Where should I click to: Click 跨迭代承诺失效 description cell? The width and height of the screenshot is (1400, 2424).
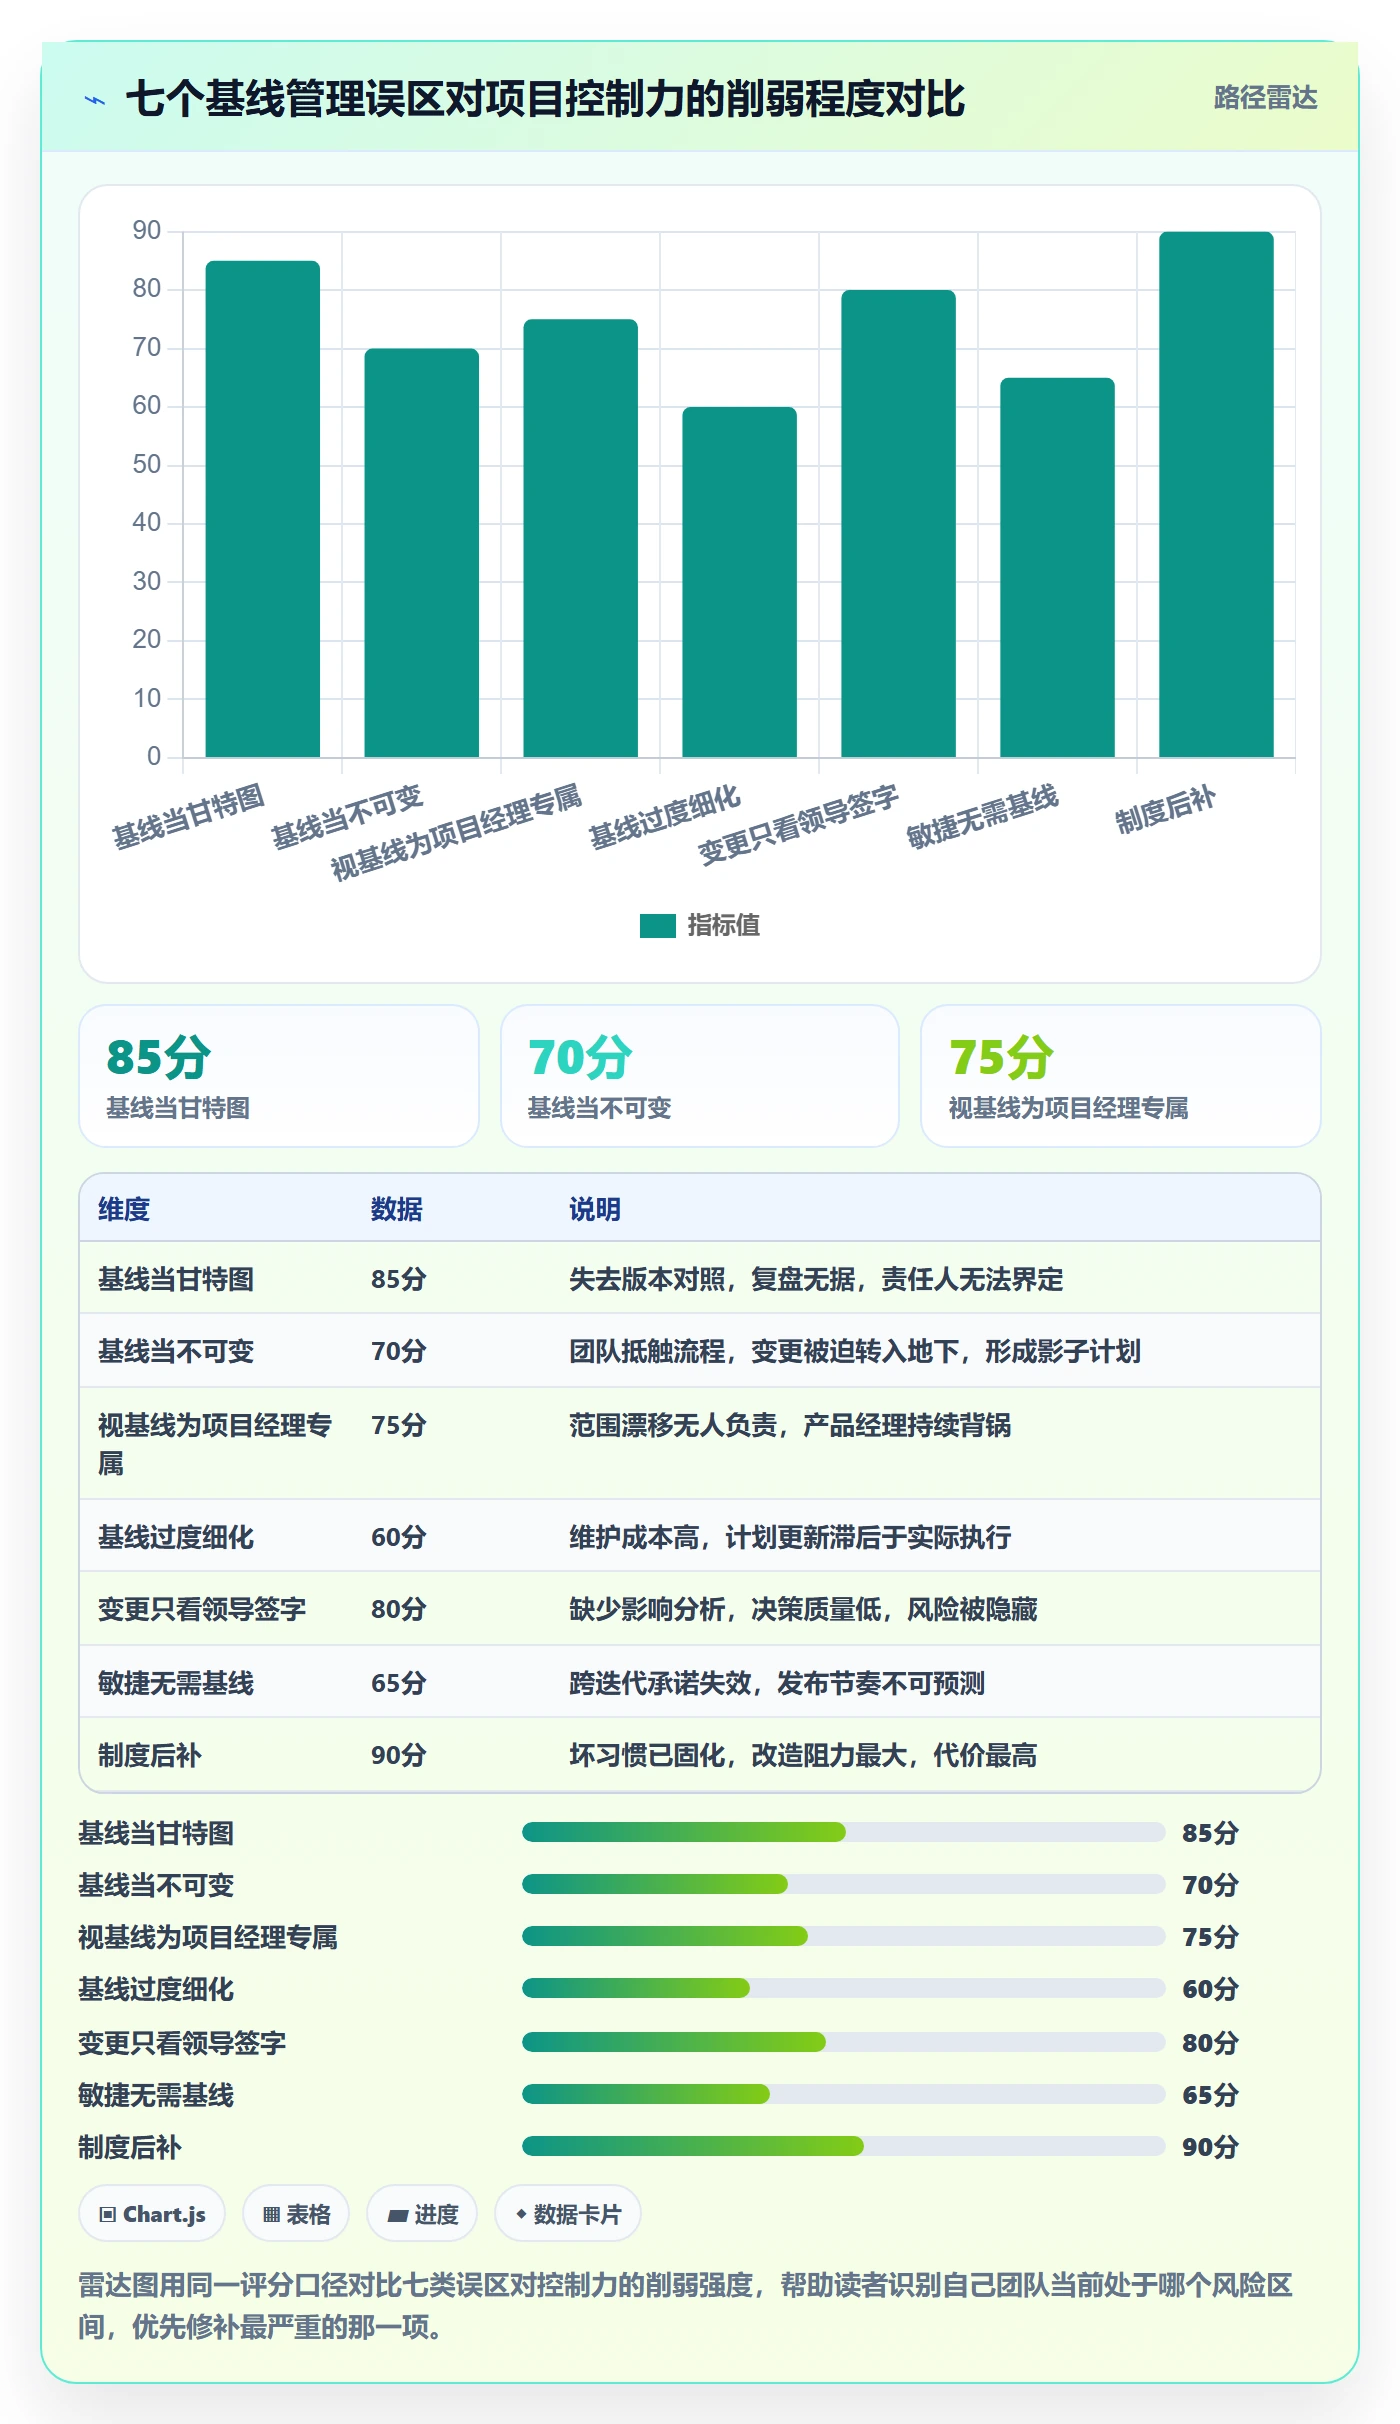(777, 1683)
